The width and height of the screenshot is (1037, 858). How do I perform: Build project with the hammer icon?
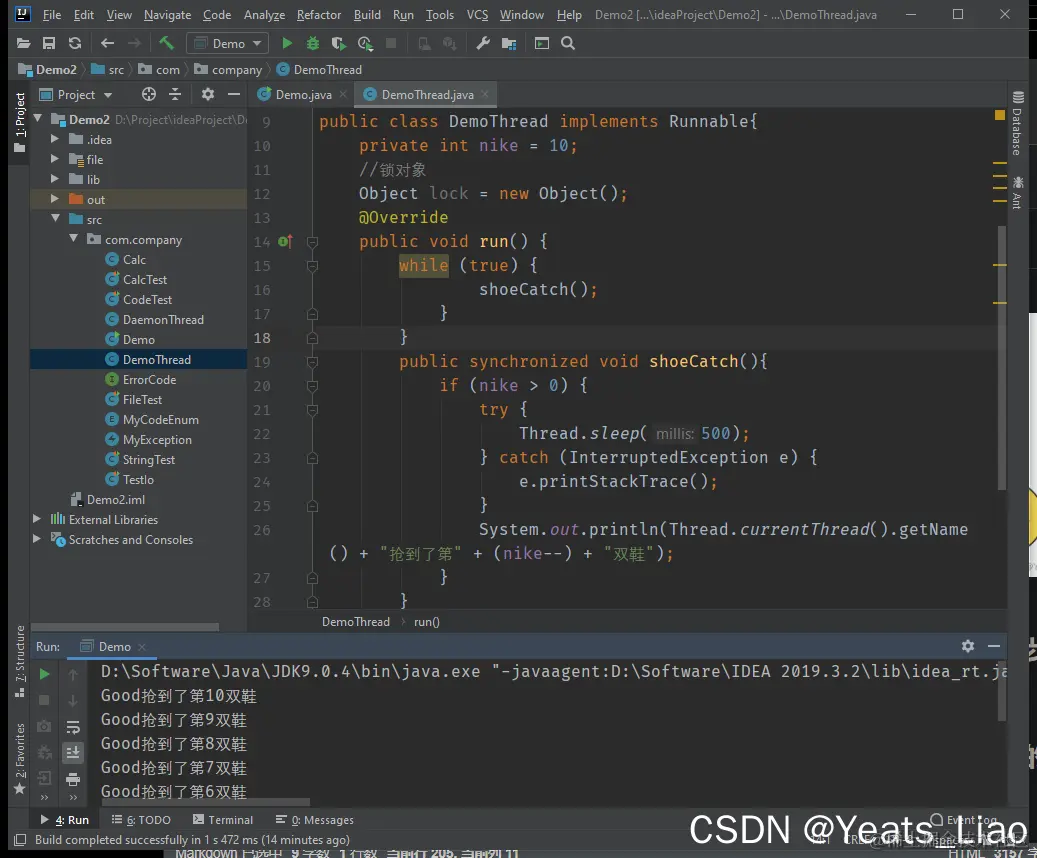coord(166,44)
